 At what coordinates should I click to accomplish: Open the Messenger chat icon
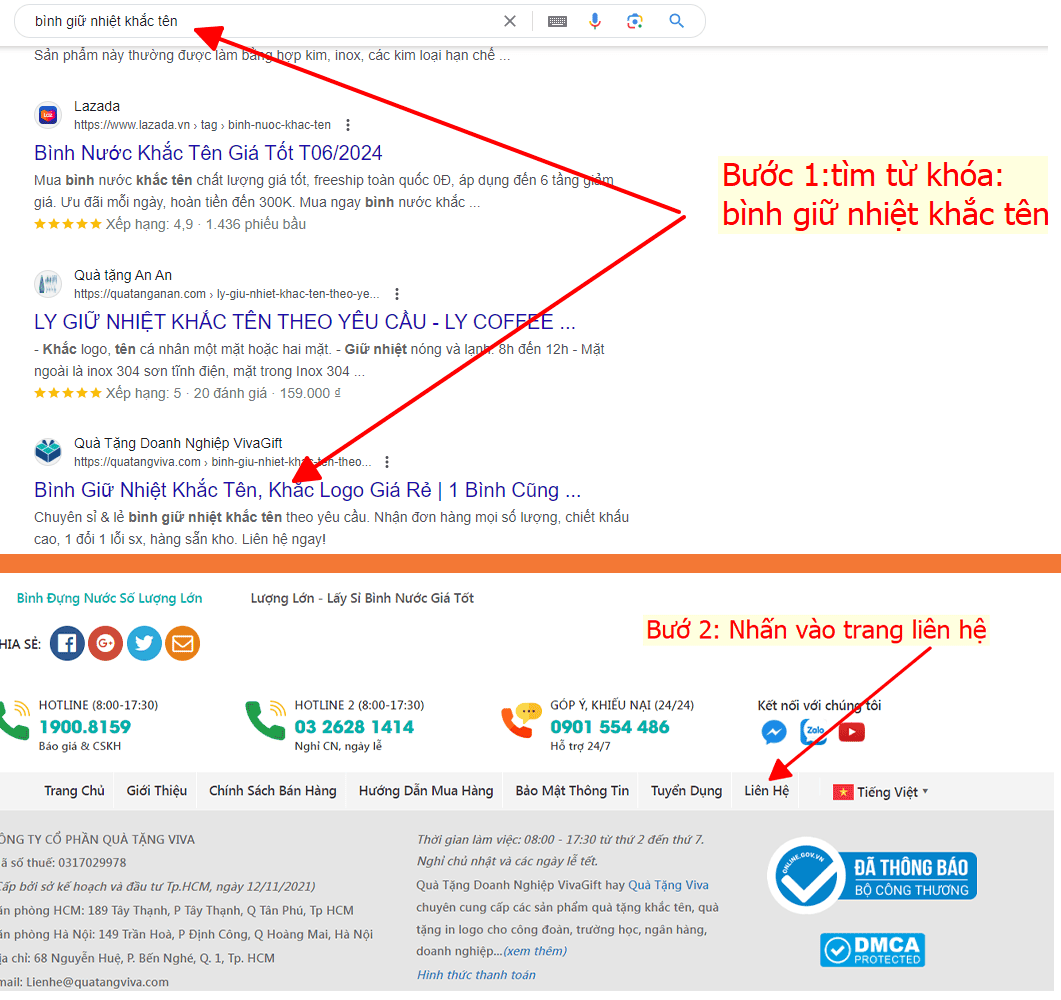pyautogui.click(x=774, y=732)
